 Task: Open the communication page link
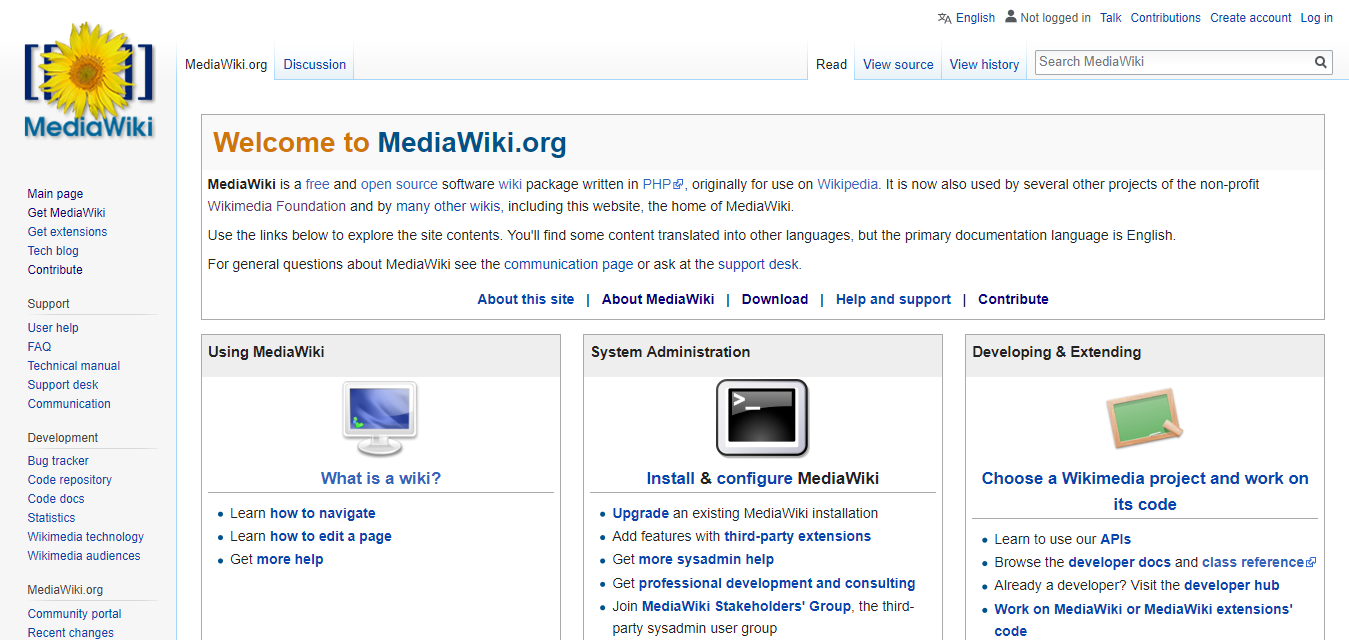[568, 265]
